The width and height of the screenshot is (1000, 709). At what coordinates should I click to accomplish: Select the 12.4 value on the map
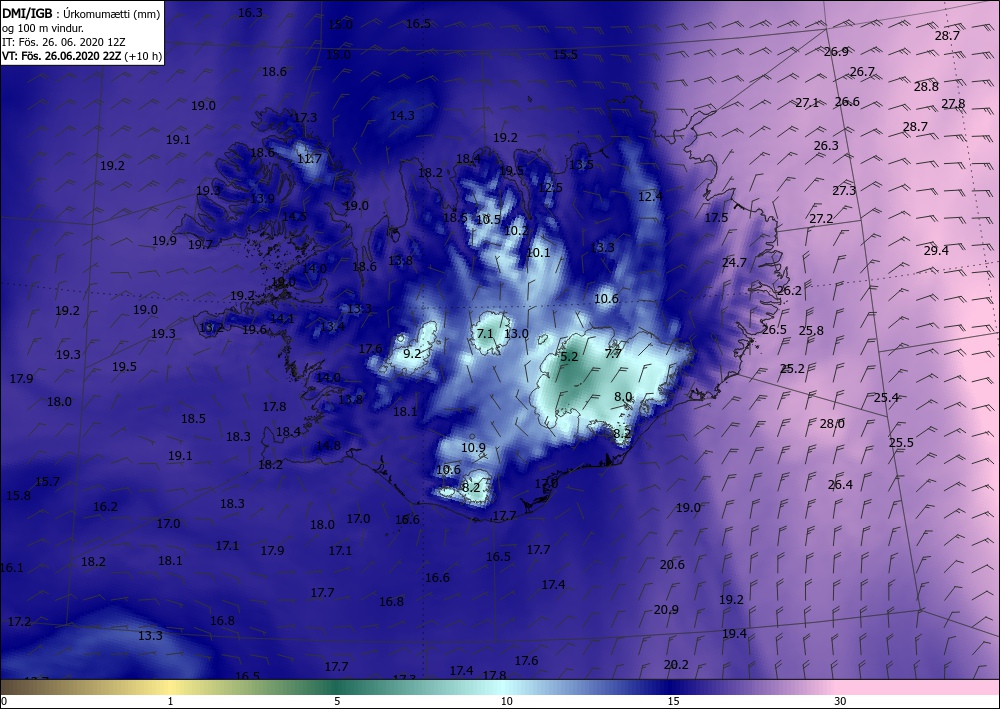tap(650, 196)
